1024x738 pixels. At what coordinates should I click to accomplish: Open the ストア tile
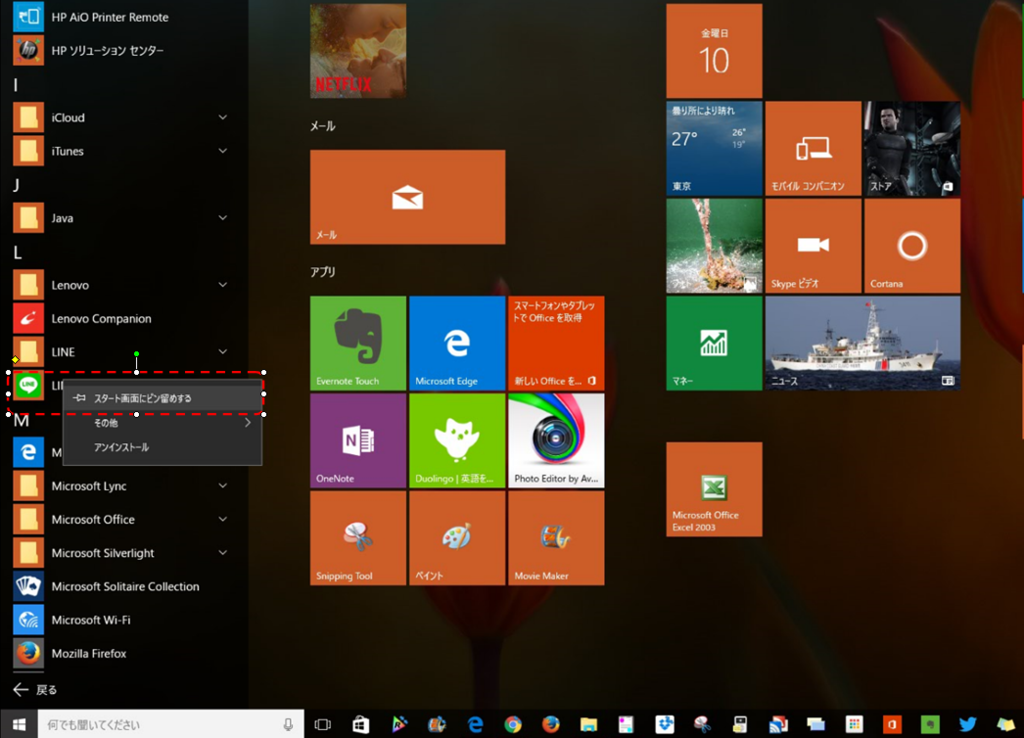click(912, 148)
